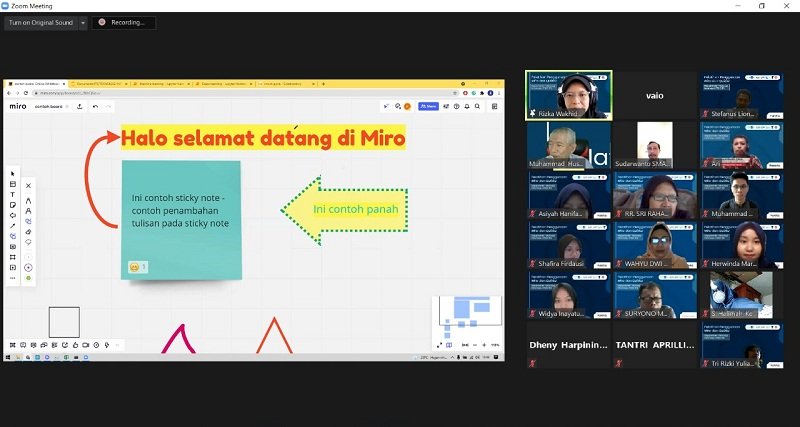Open the templates tool in Miro toolbar
Image resolution: width=800 pixels, height=427 pixels.
pyautogui.click(x=13, y=184)
